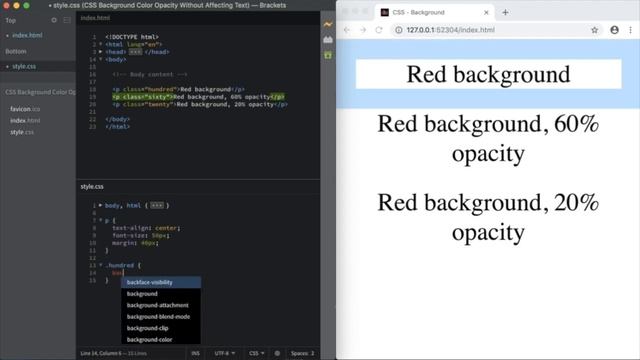Open favicon.ico in project tree

[x=25, y=109]
